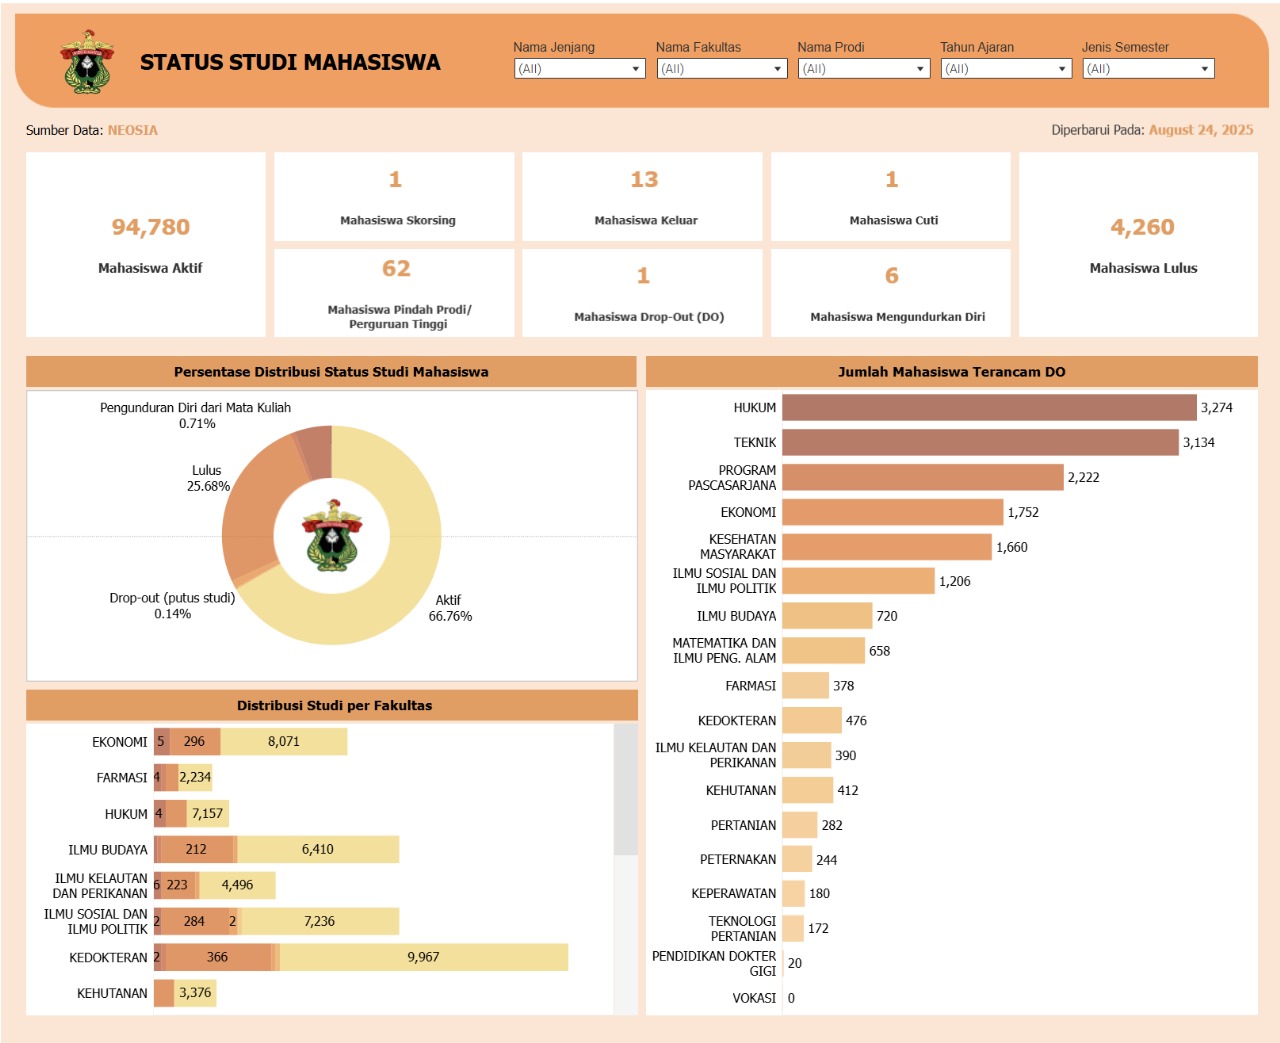Image resolution: width=1280 pixels, height=1043 pixels.
Task: Open the Nama Fakultas filter dropdown
Action: (720, 68)
